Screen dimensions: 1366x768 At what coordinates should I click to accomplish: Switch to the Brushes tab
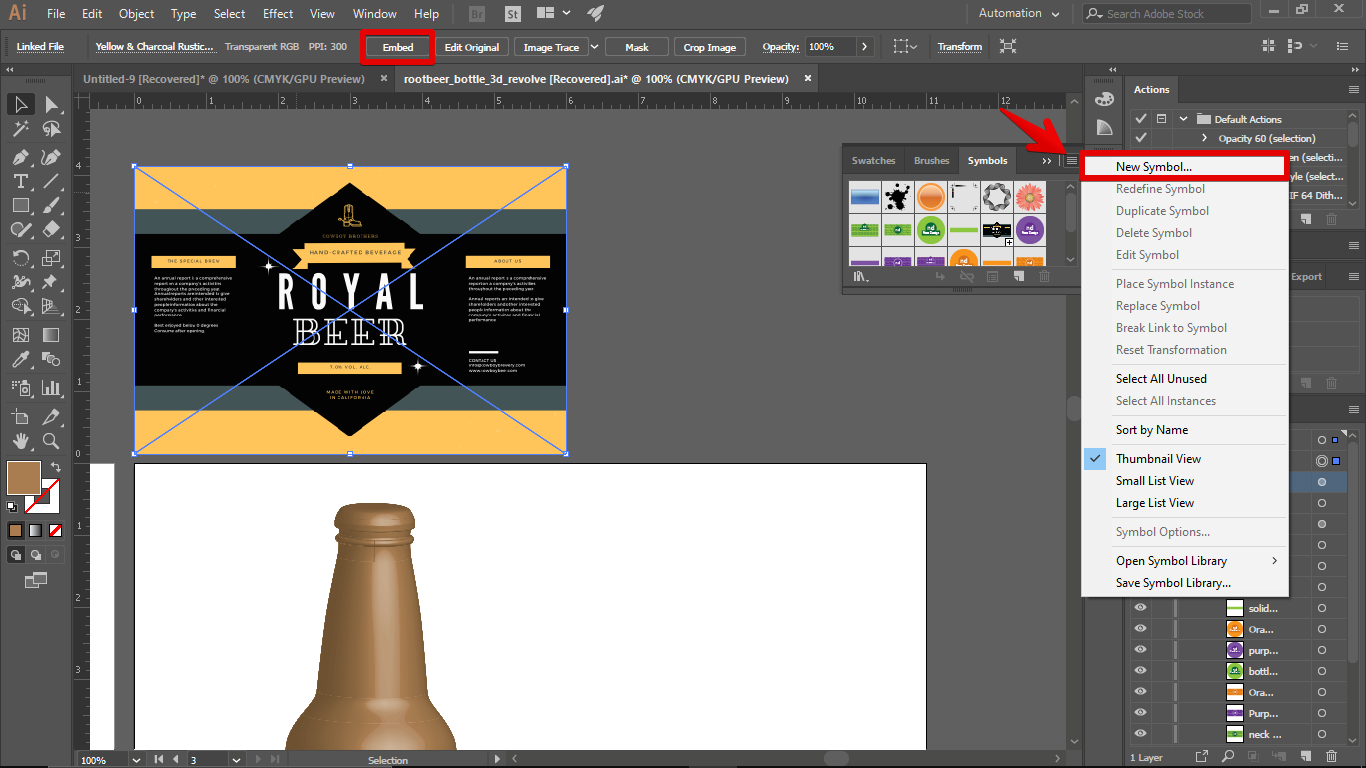[x=931, y=161]
